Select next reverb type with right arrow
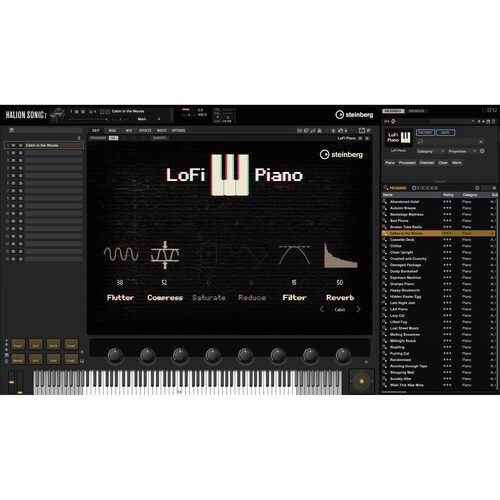 [359, 309]
